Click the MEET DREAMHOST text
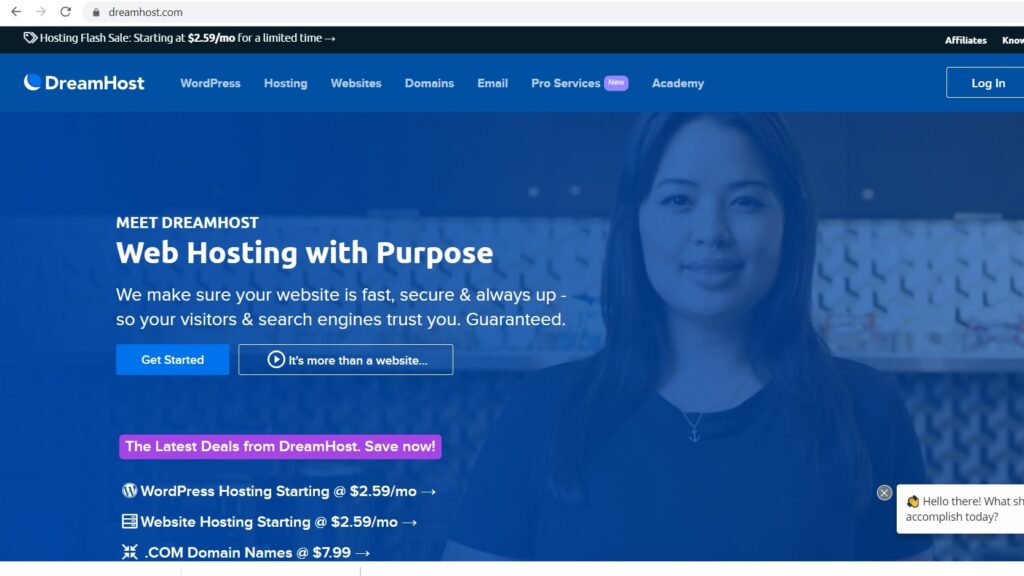 tap(187, 223)
